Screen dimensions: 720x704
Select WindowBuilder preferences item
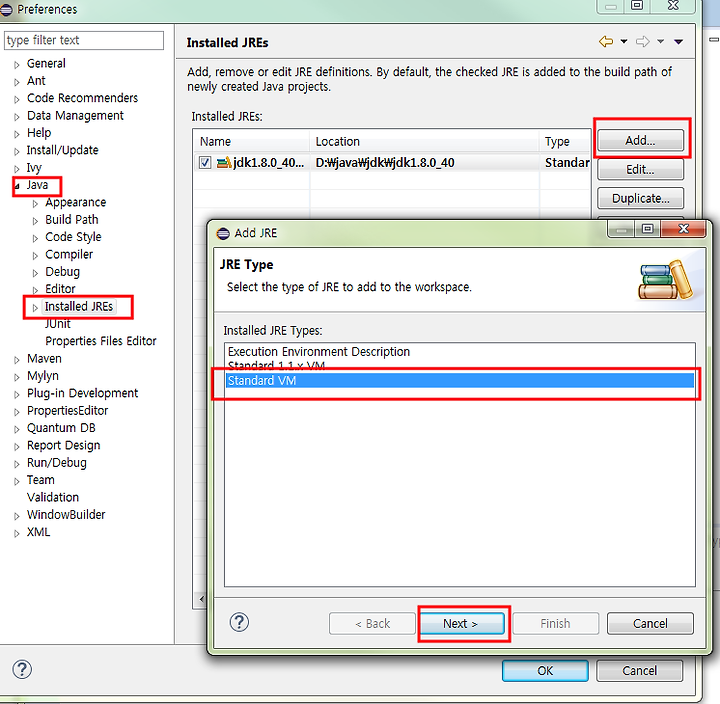66,515
